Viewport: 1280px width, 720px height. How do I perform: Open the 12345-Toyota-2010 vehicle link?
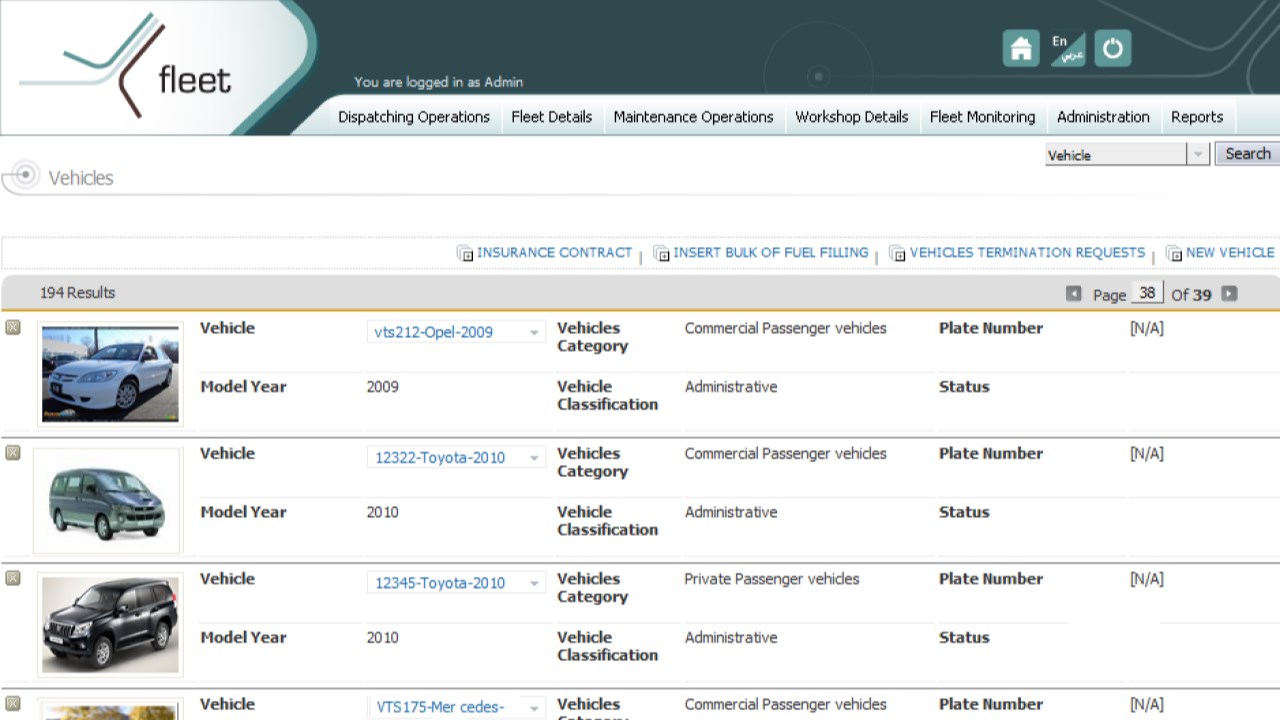pyautogui.click(x=440, y=583)
